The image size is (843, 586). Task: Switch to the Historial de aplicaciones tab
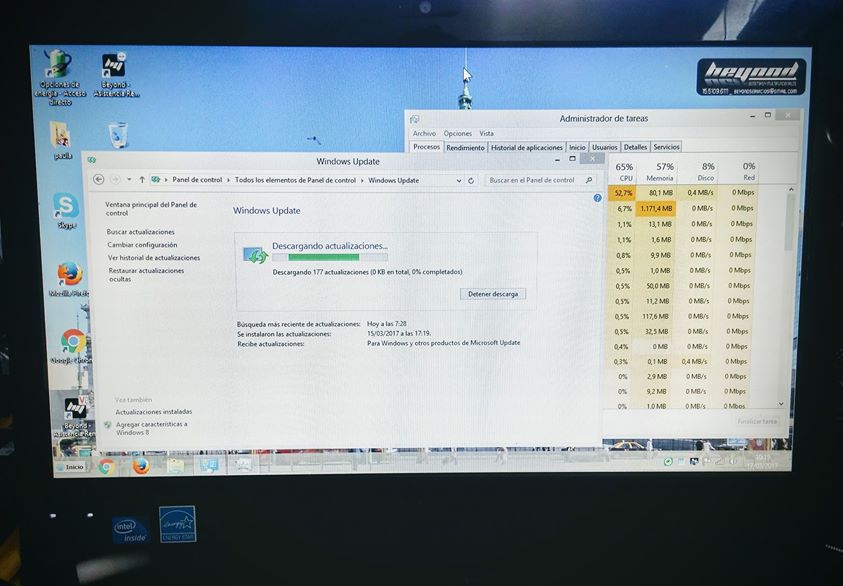tap(527, 148)
